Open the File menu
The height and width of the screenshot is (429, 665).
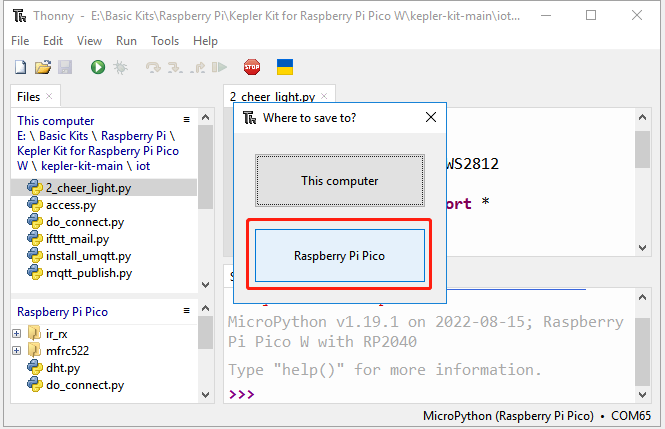pyautogui.click(x=20, y=41)
